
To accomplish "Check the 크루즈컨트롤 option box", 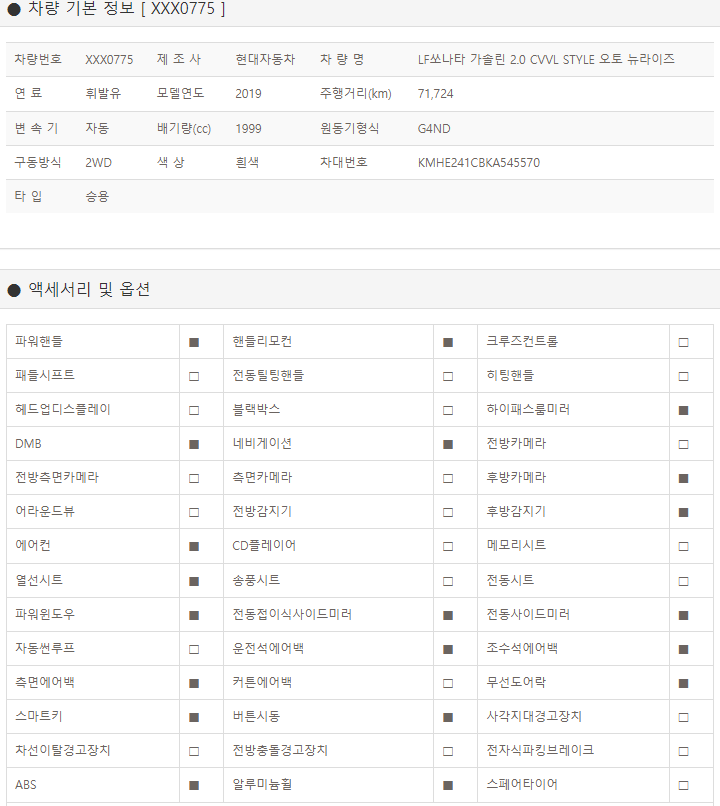I will pos(684,342).
